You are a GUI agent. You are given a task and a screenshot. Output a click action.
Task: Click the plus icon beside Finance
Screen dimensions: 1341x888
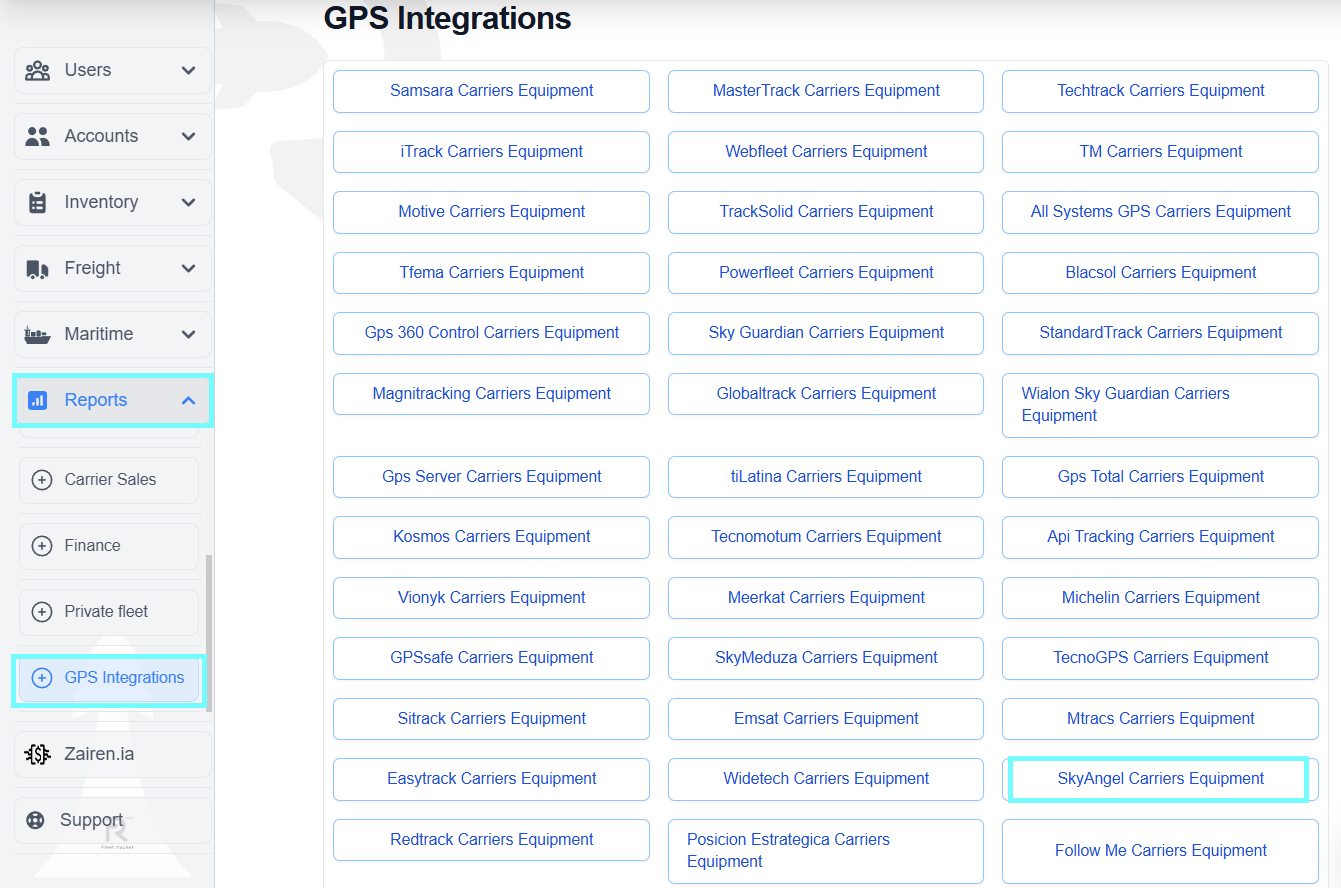tap(42, 546)
